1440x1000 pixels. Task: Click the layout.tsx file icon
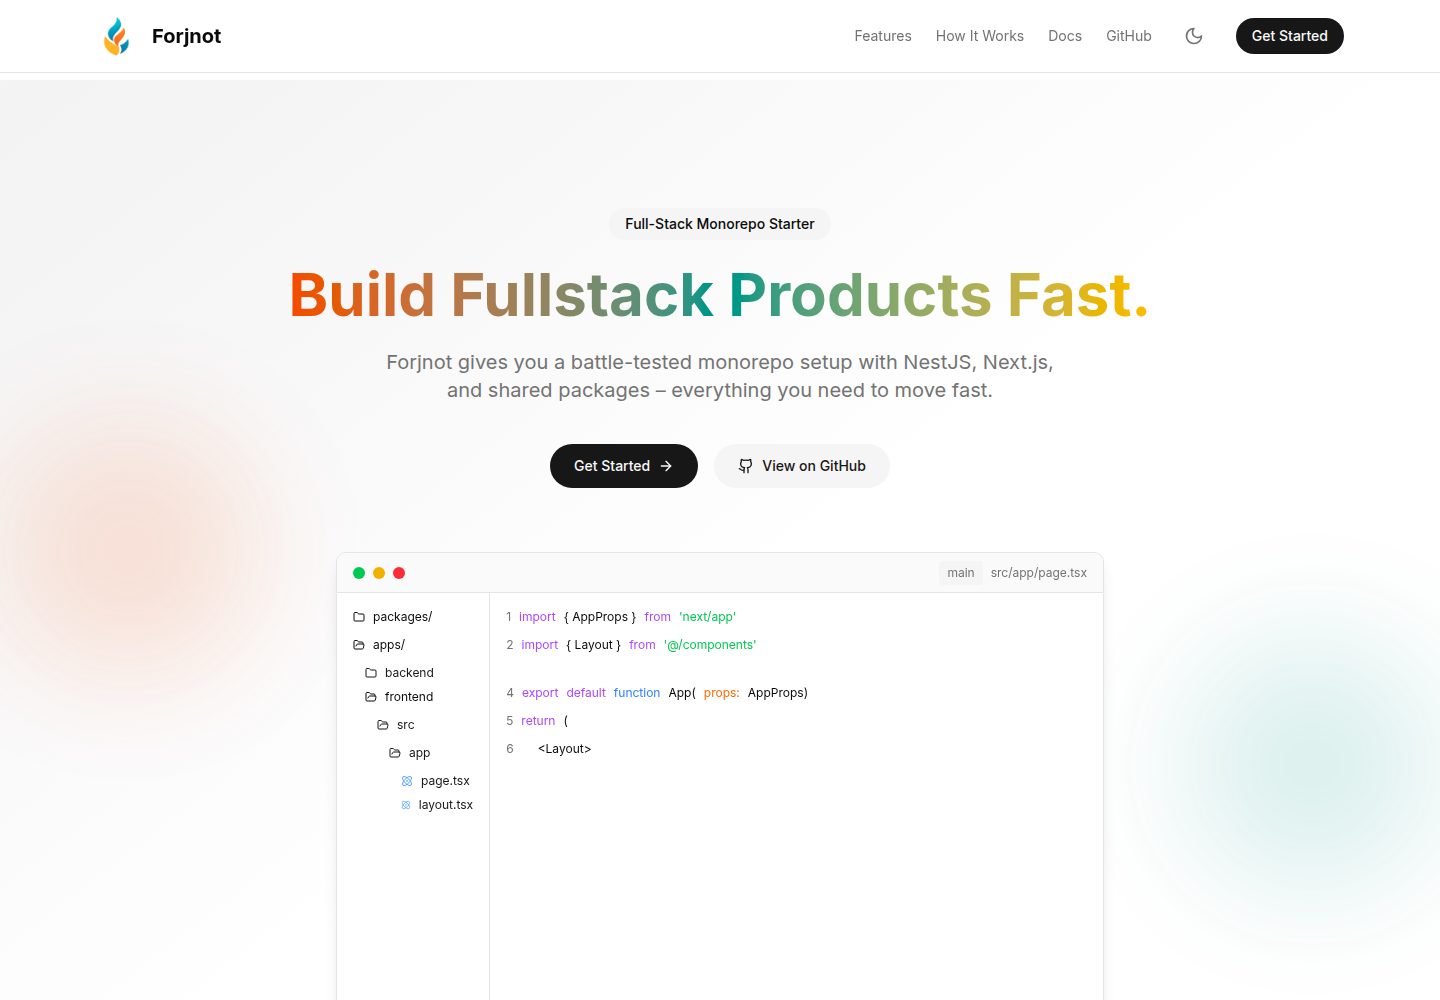(x=406, y=805)
